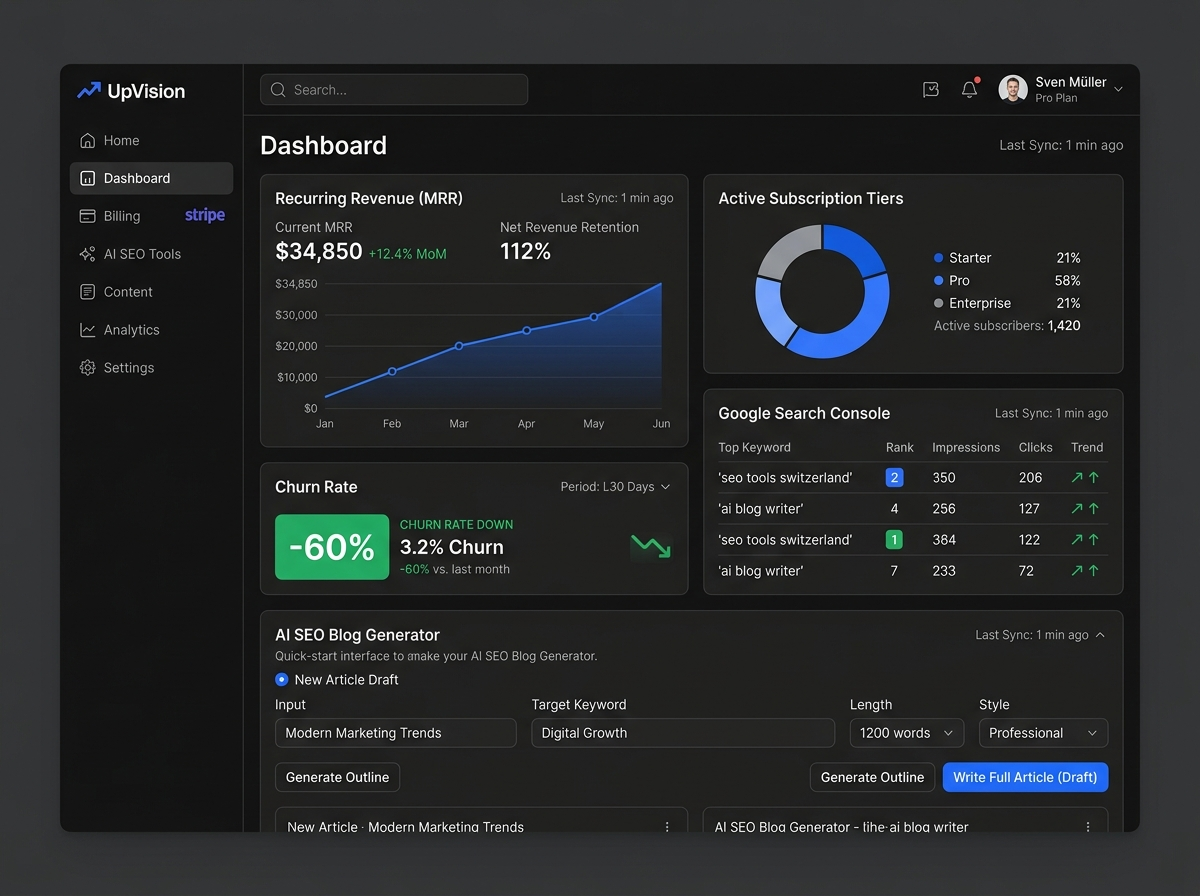Click the 112% Net Revenue Retention value
The image size is (1200, 896).
[x=526, y=252]
